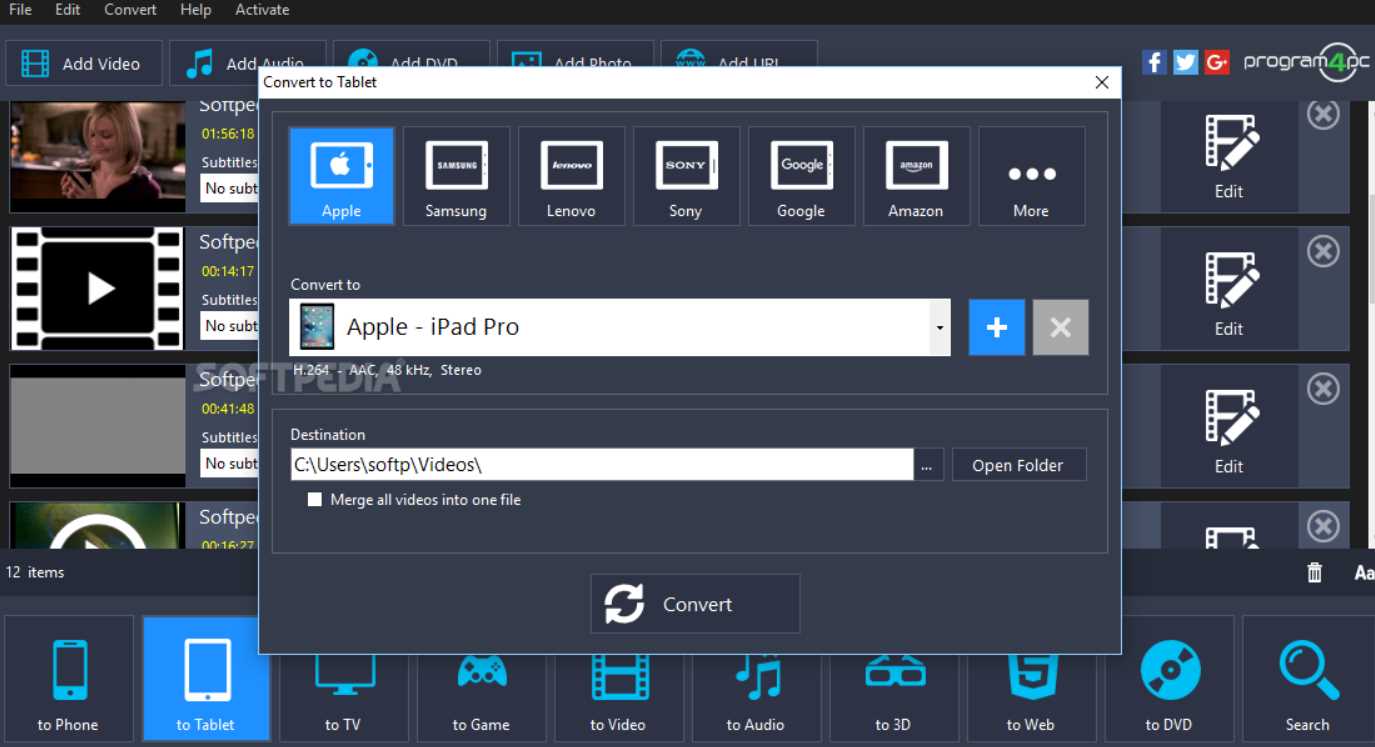Open the subtitles dropdown for the 00:14:17 video
Image resolution: width=1375 pixels, height=747 pixels.
point(229,325)
